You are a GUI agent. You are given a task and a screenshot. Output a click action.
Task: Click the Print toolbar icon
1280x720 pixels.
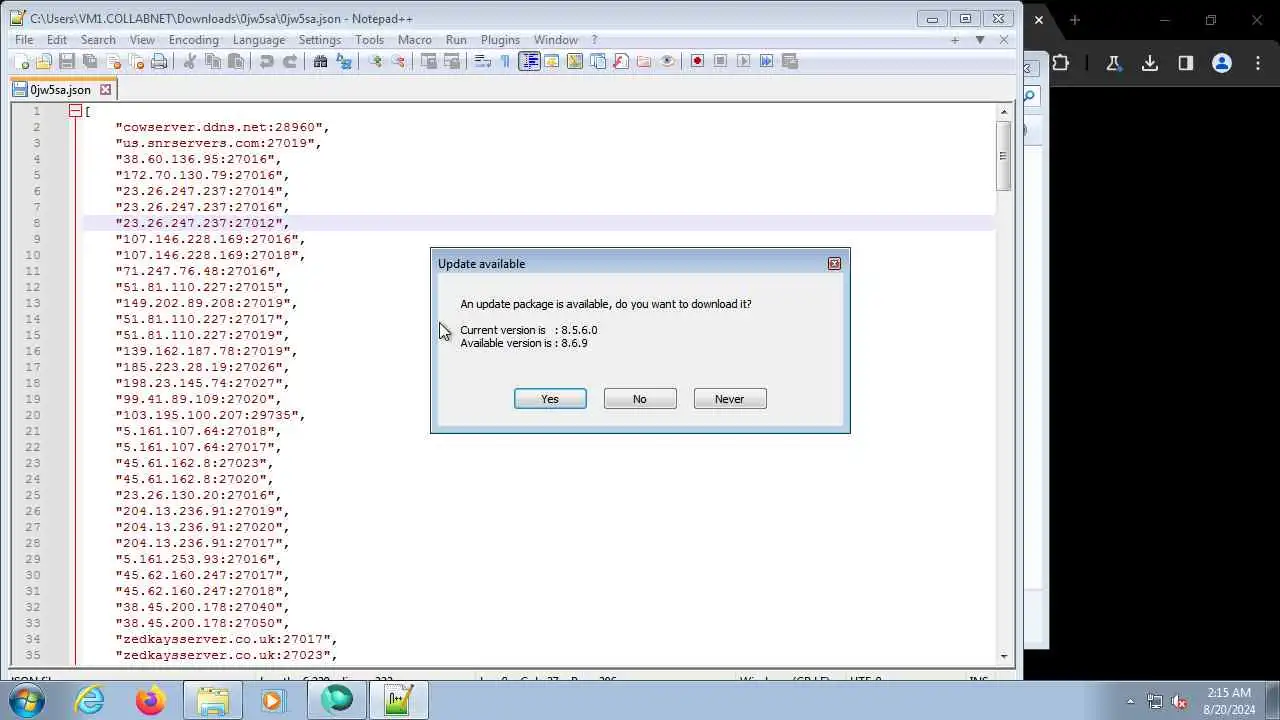point(159,61)
